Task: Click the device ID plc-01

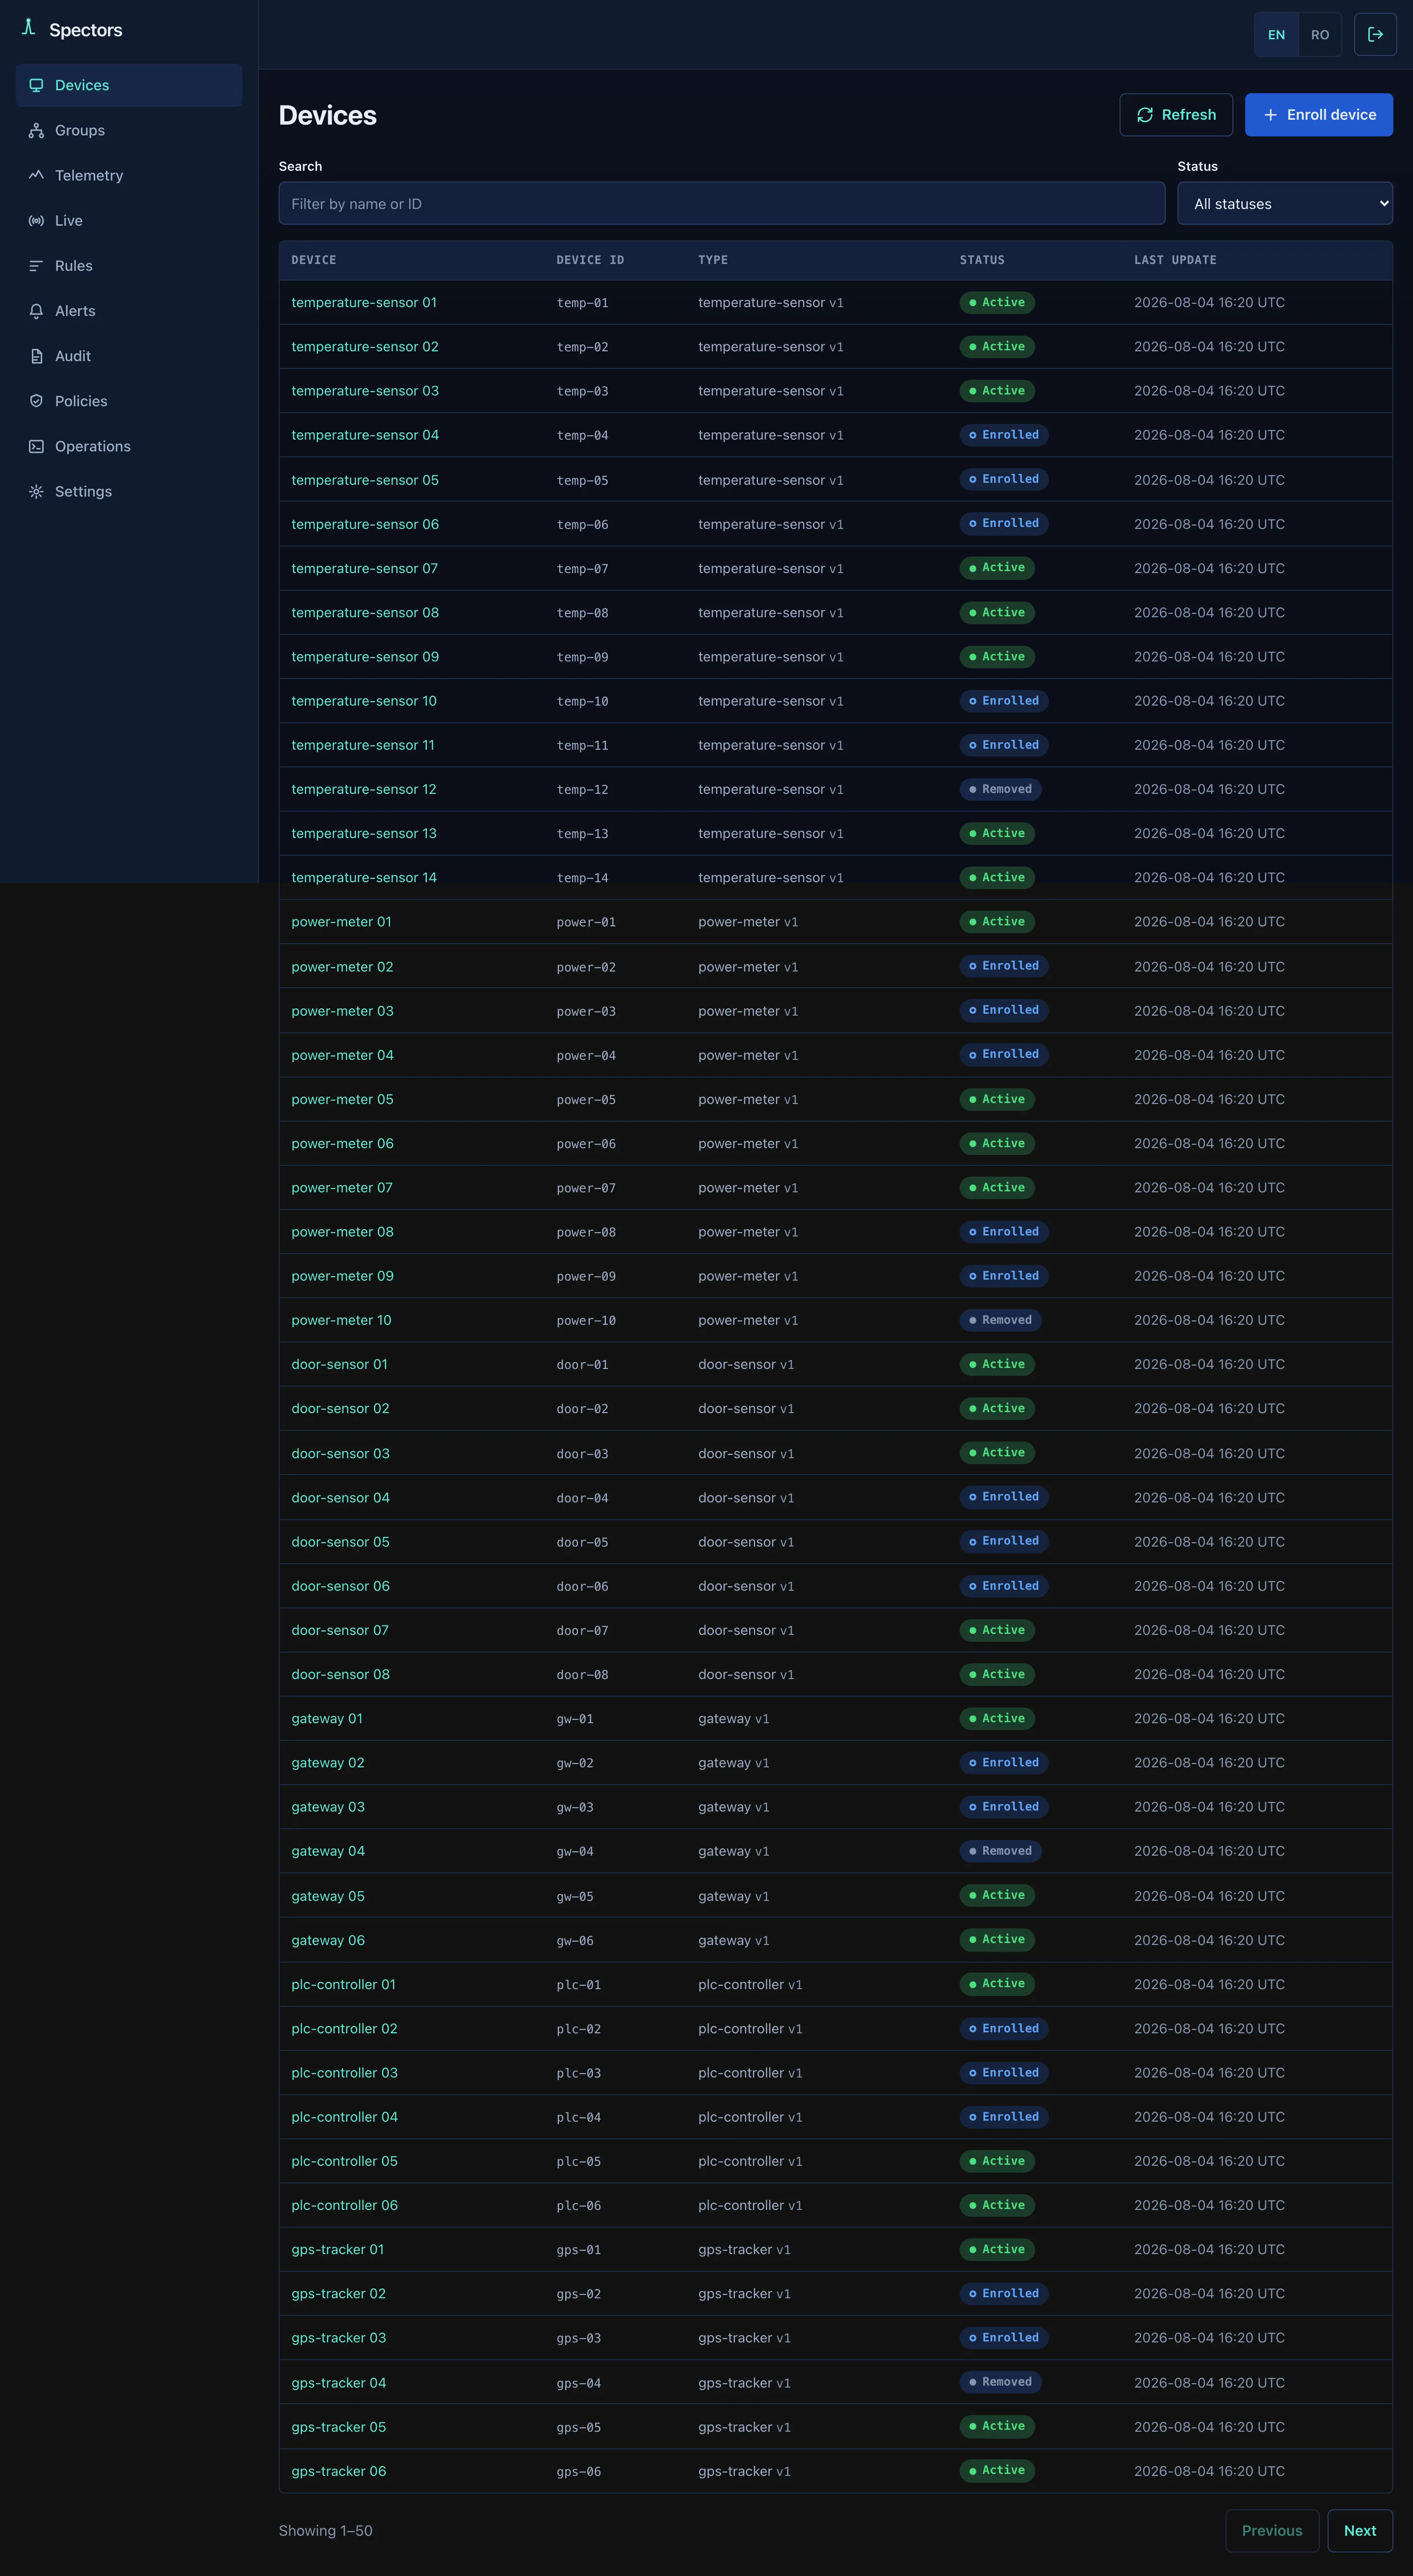Action: pyautogui.click(x=579, y=1985)
